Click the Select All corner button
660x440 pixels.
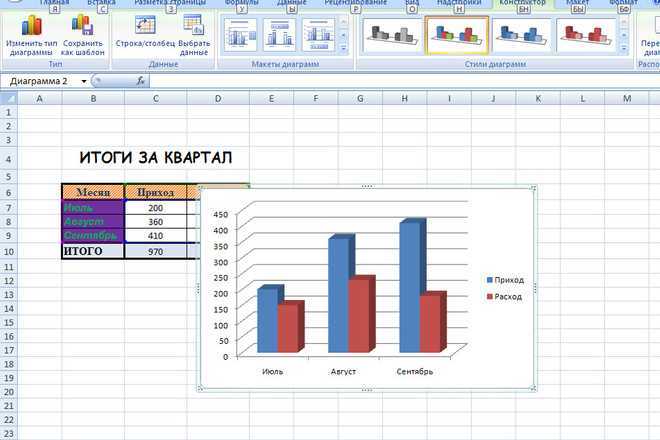9,99
